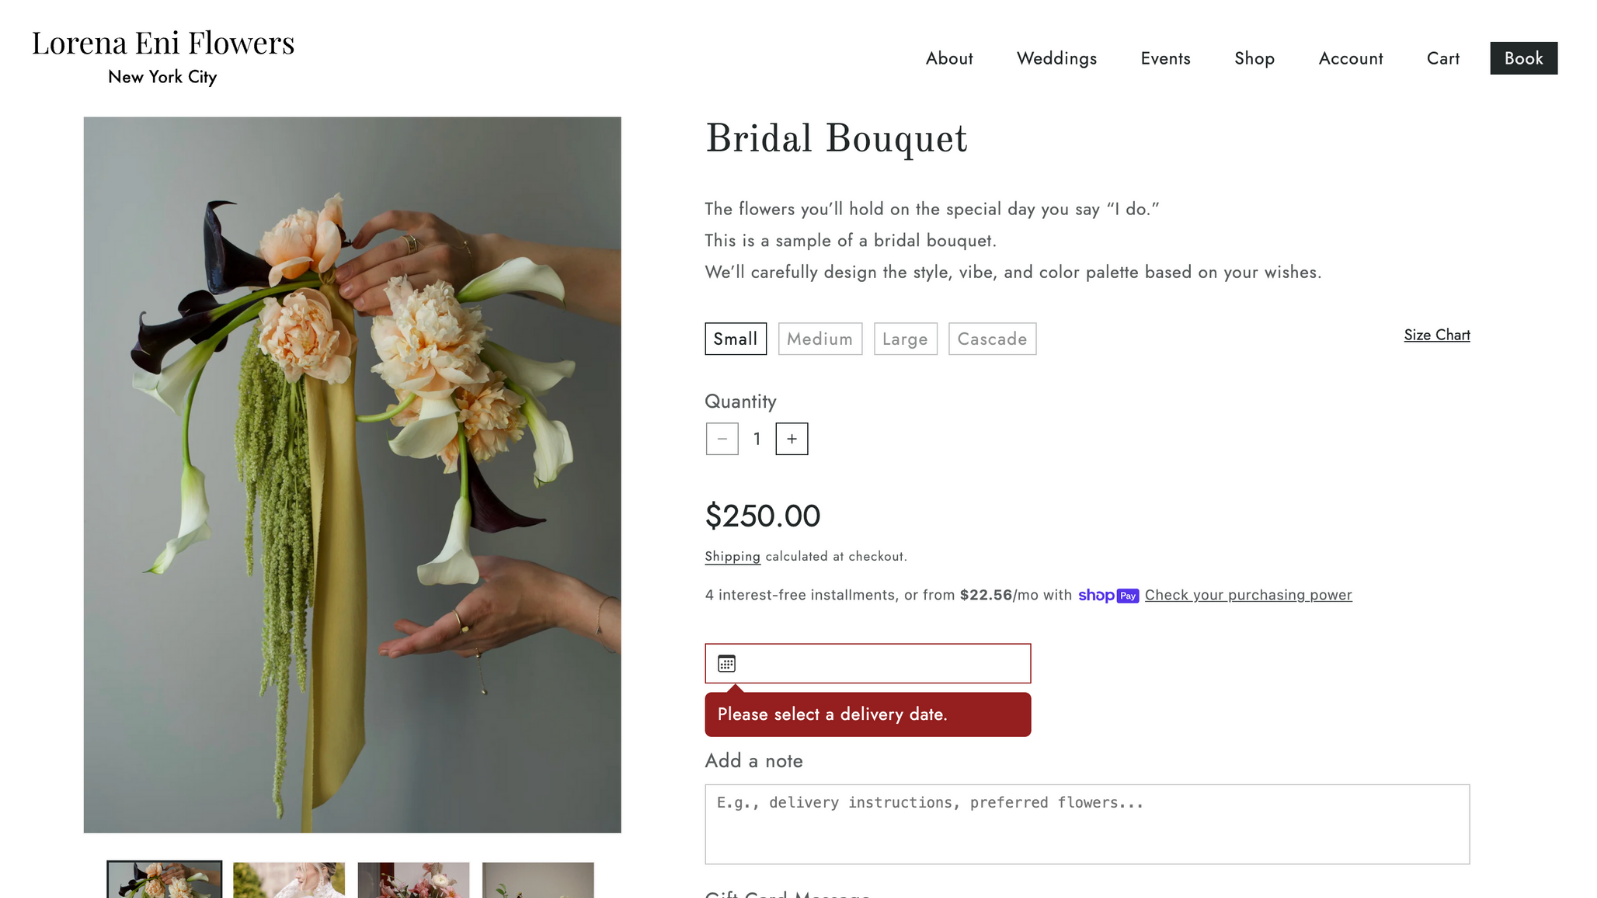Image resolution: width=1597 pixels, height=898 pixels.
Task: Click the Book button
Action: [x=1523, y=58]
